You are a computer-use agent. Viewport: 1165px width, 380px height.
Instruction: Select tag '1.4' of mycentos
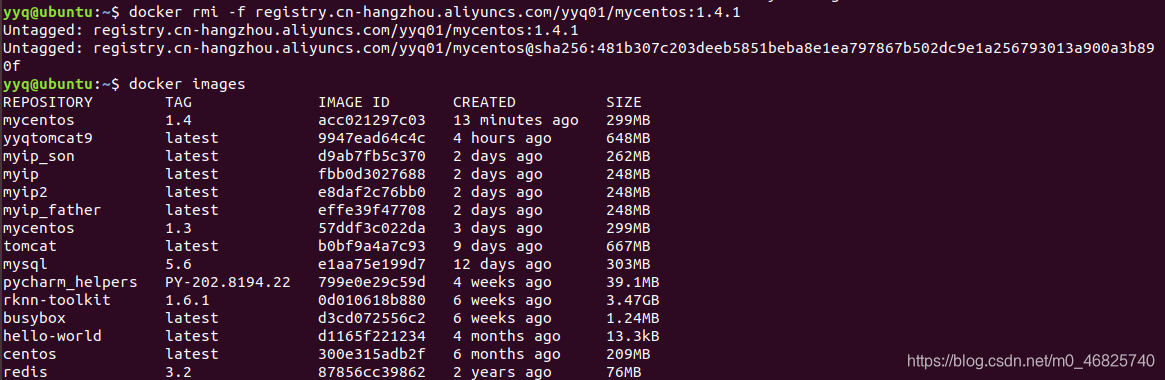tap(178, 120)
